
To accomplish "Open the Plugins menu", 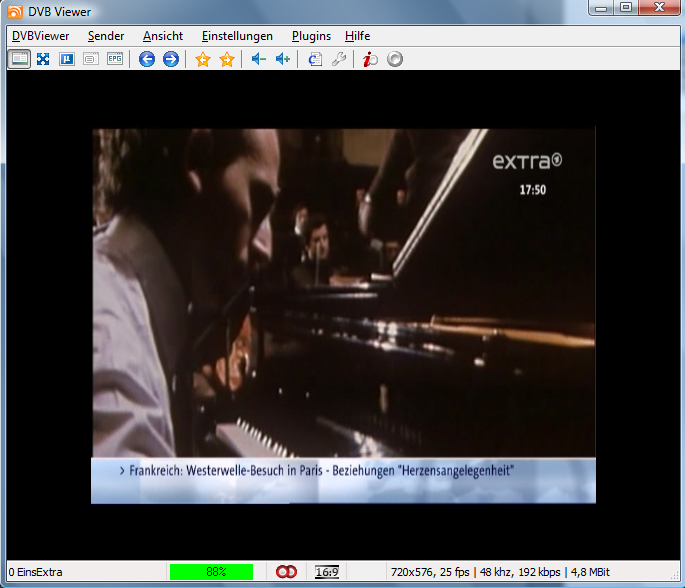I will click(311, 35).
